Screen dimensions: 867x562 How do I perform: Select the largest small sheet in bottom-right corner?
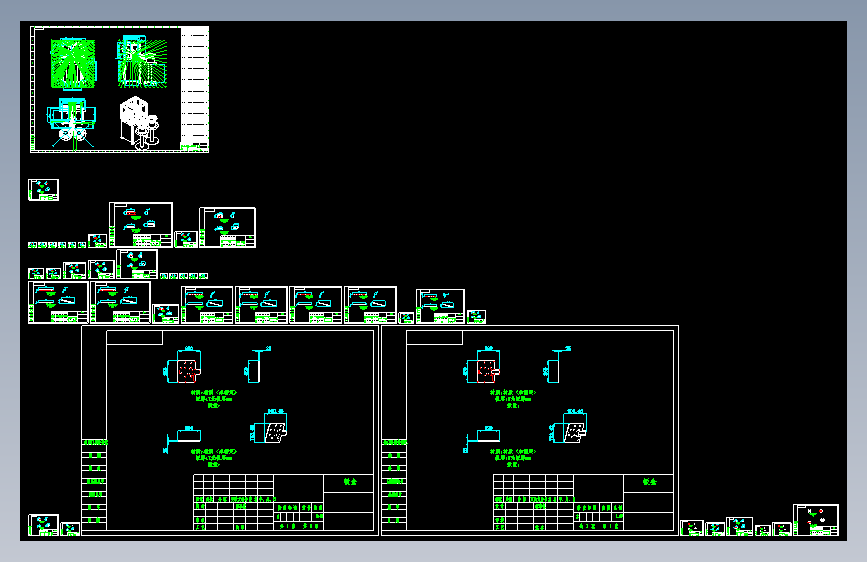pyautogui.click(x=816, y=519)
